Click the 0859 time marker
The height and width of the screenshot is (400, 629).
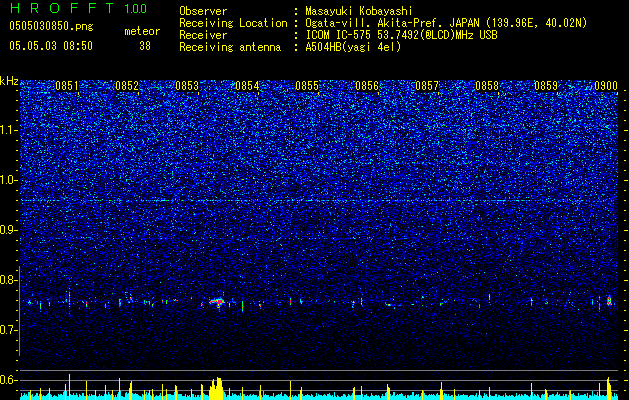point(546,86)
